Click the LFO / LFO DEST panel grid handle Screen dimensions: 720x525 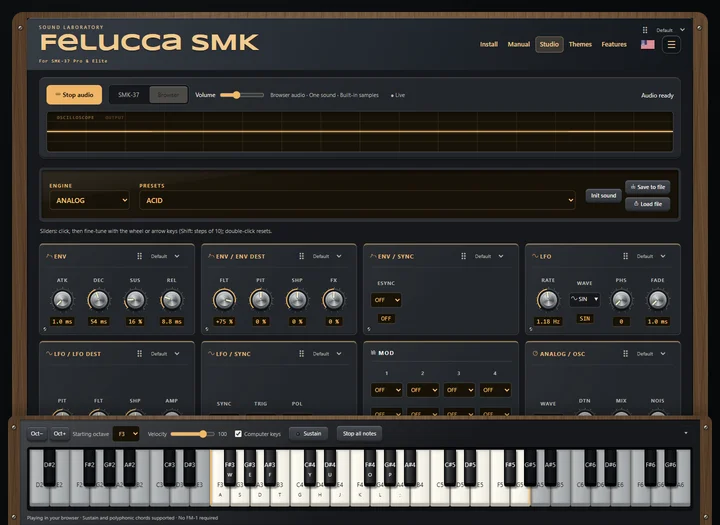pyautogui.click(x=140, y=354)
